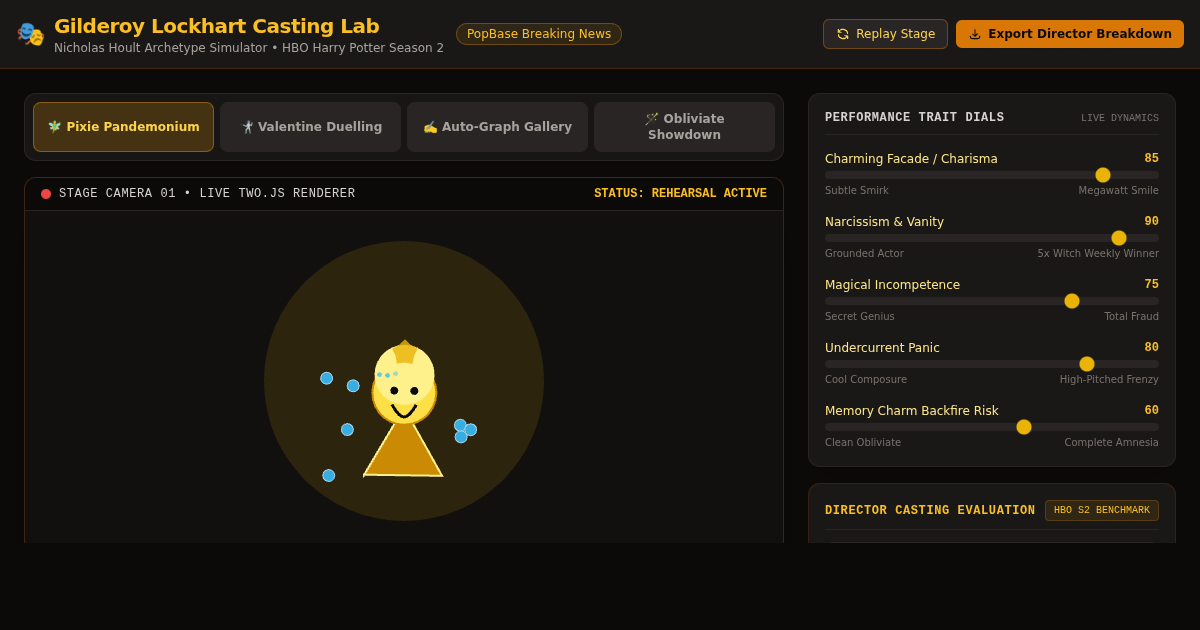Click the 'Clean Obliviate' label
This screenshot has width=1200, height=630.
coord(863,442)
